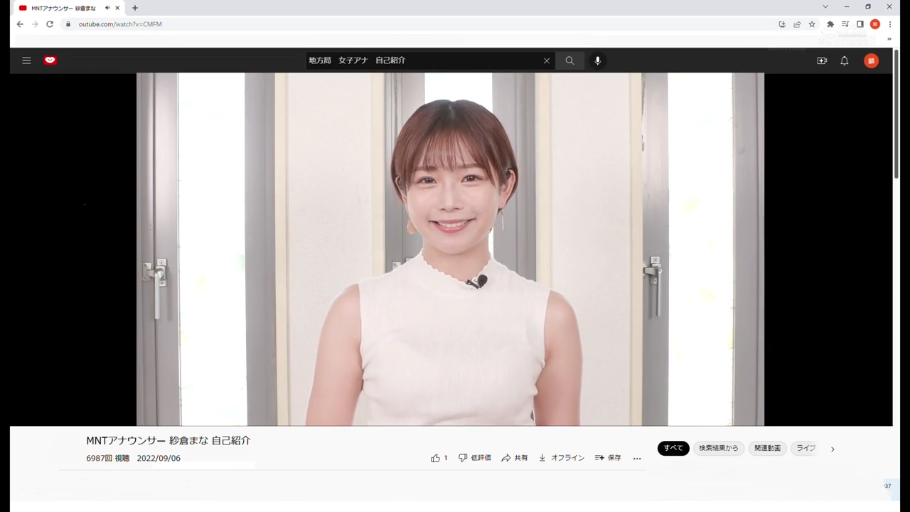Open the three-dot more actions menu

tap(637, 458)
